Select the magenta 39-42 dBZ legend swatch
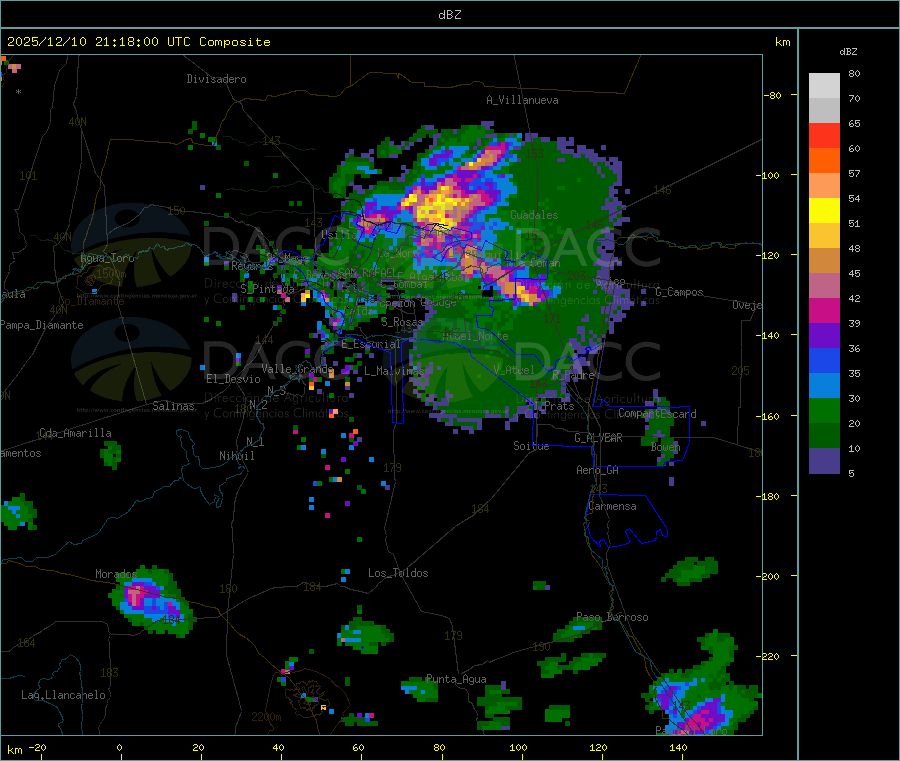 click(x=824, y=310)
